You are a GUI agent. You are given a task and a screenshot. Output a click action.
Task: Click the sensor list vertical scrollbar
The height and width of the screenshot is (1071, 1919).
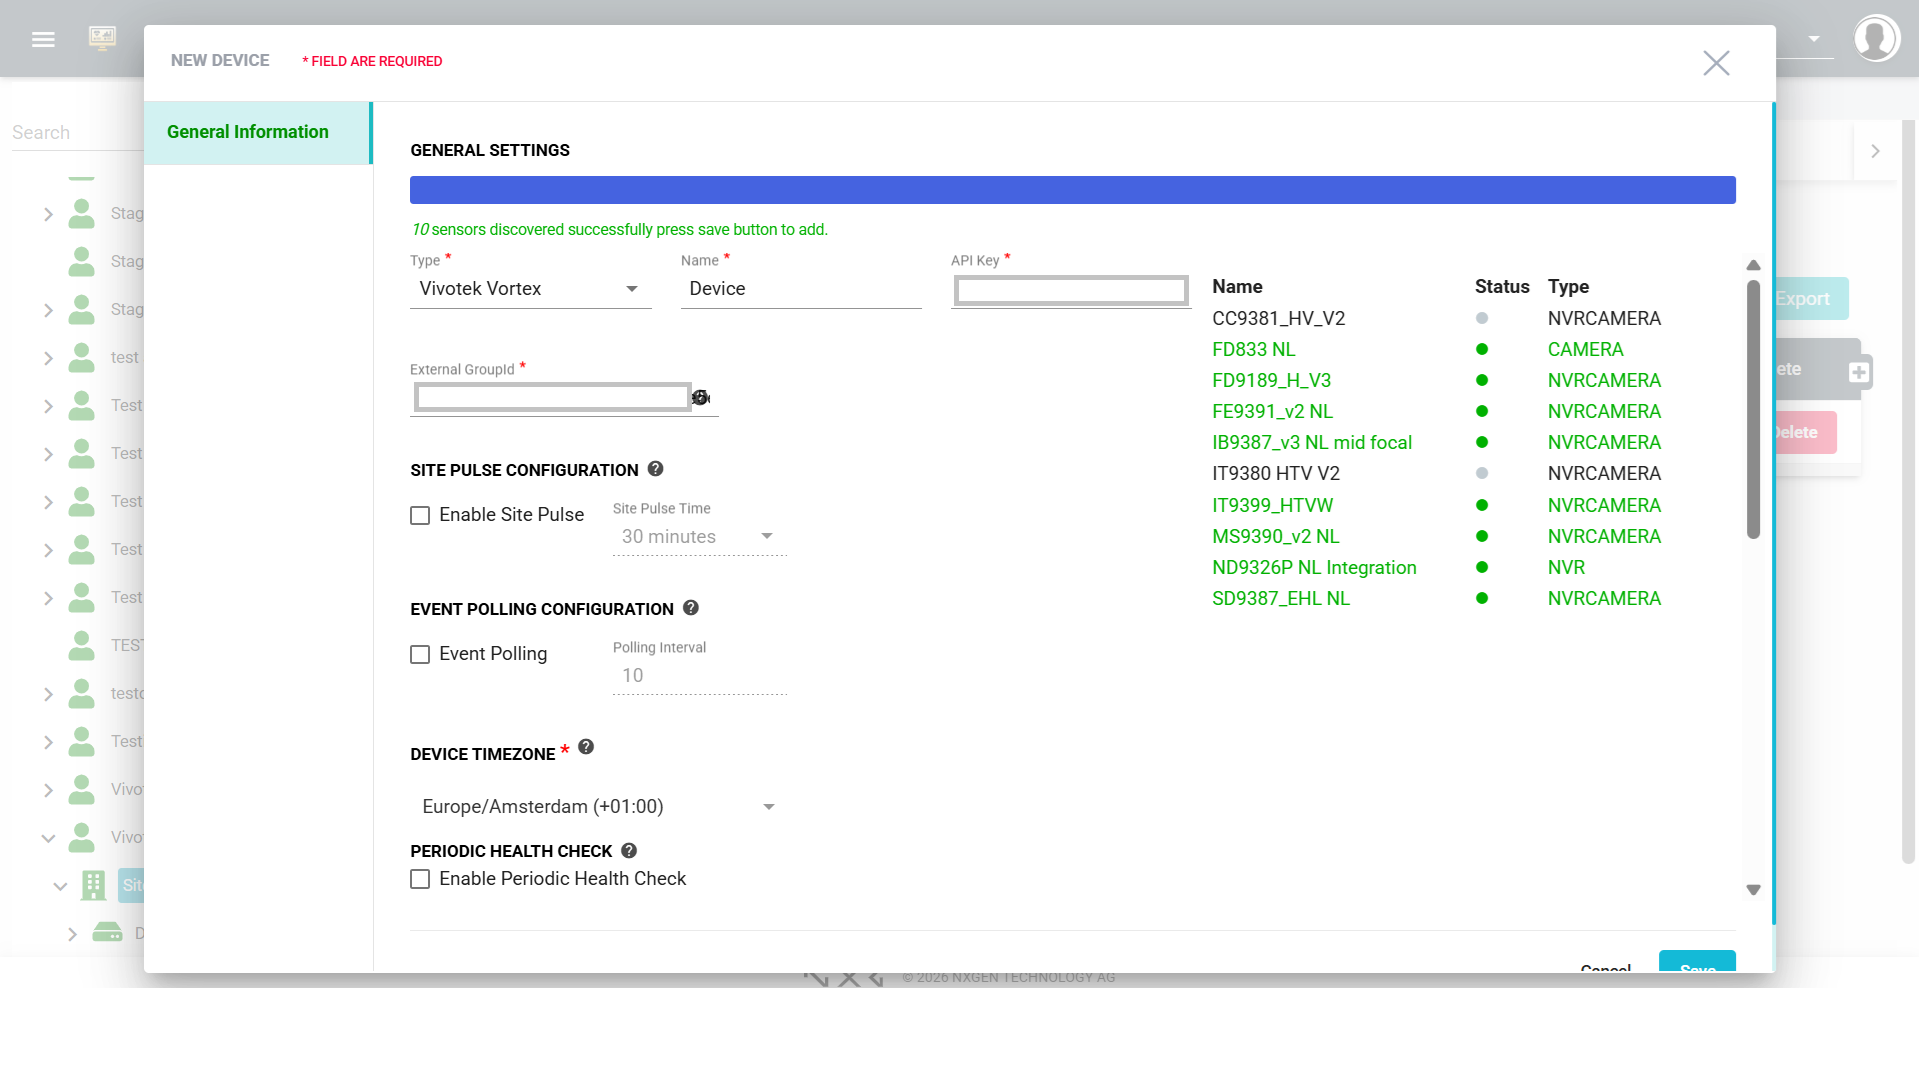(x=1753, y=410)
